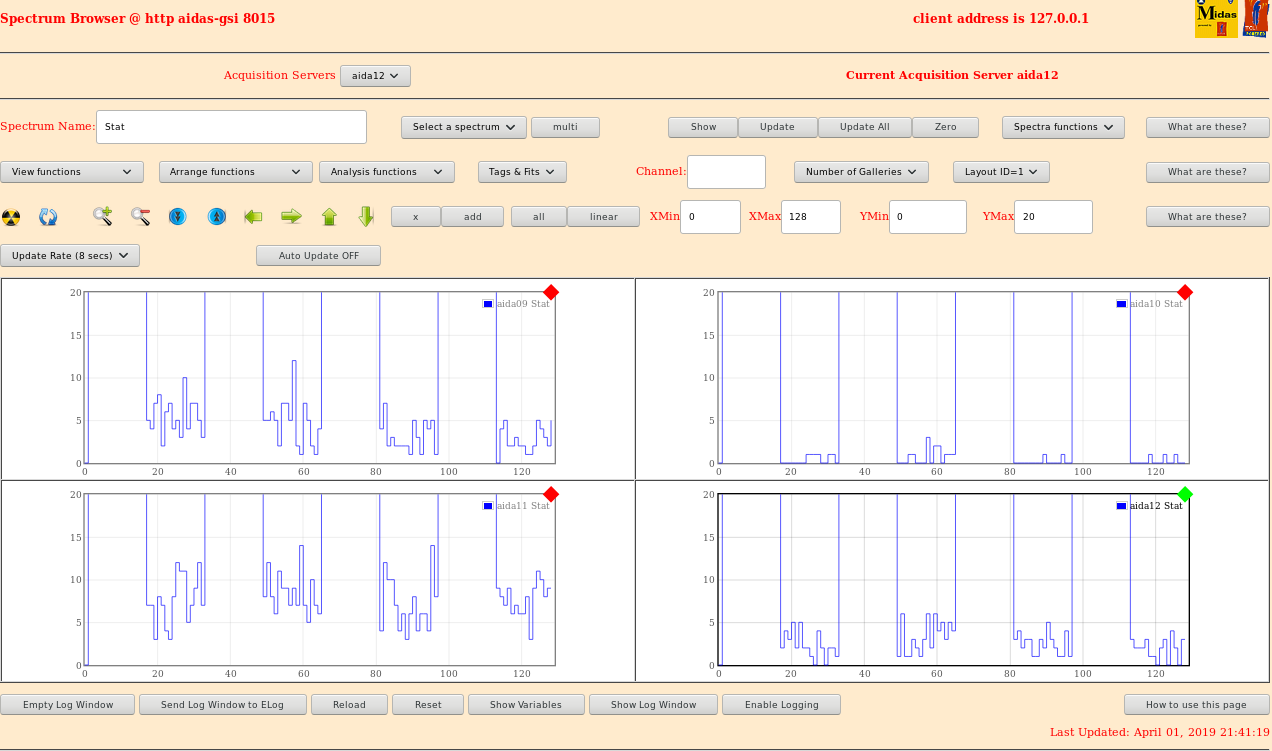This screenshot has height=751, width=1272.
Task: Click the zoom out magnifier icon
Action: point(140,216)
